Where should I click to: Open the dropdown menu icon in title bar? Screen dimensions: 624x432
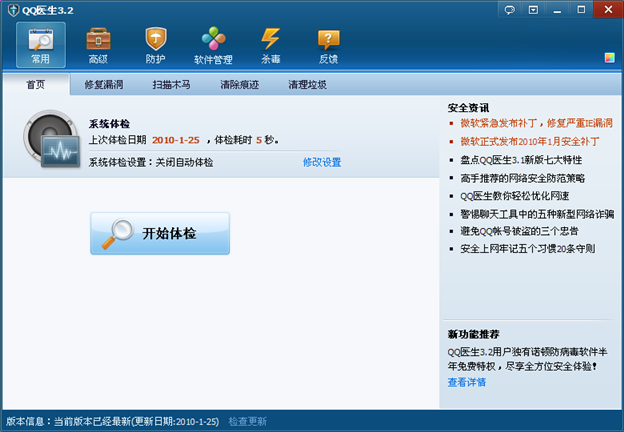[x=533, y=10]
